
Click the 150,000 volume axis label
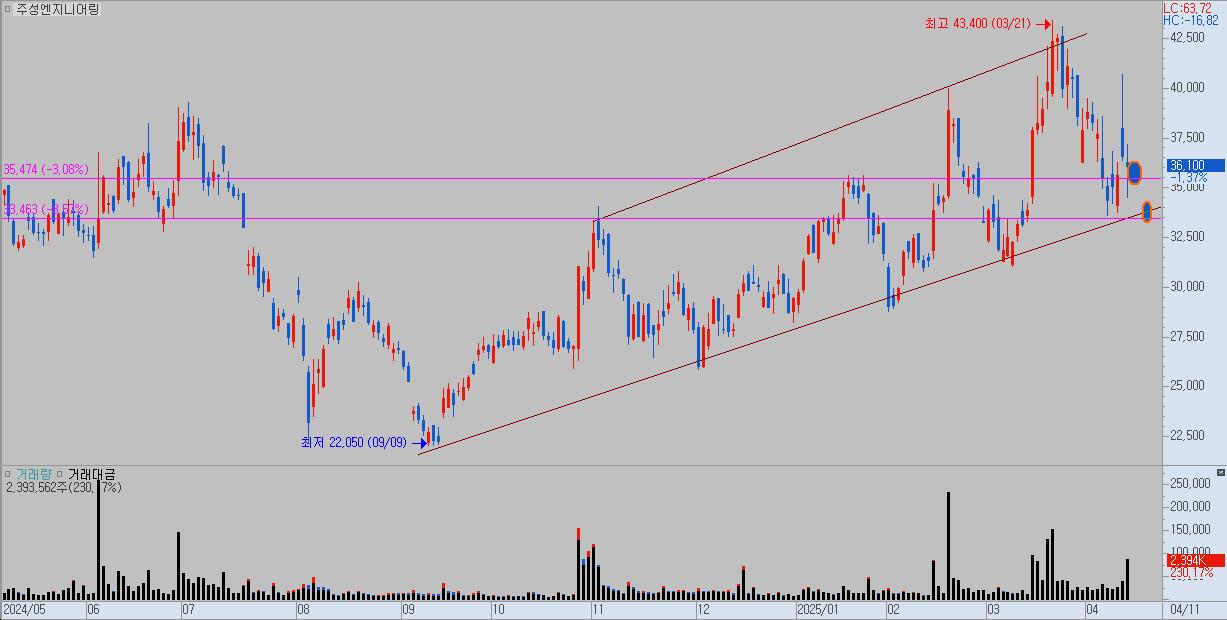tap(1191, 528)
